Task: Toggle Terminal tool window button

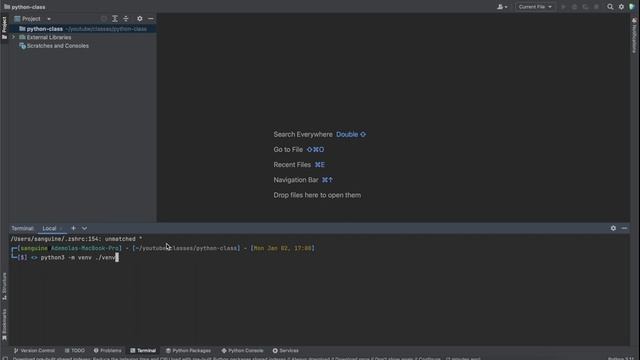Action: coord(143,351)
